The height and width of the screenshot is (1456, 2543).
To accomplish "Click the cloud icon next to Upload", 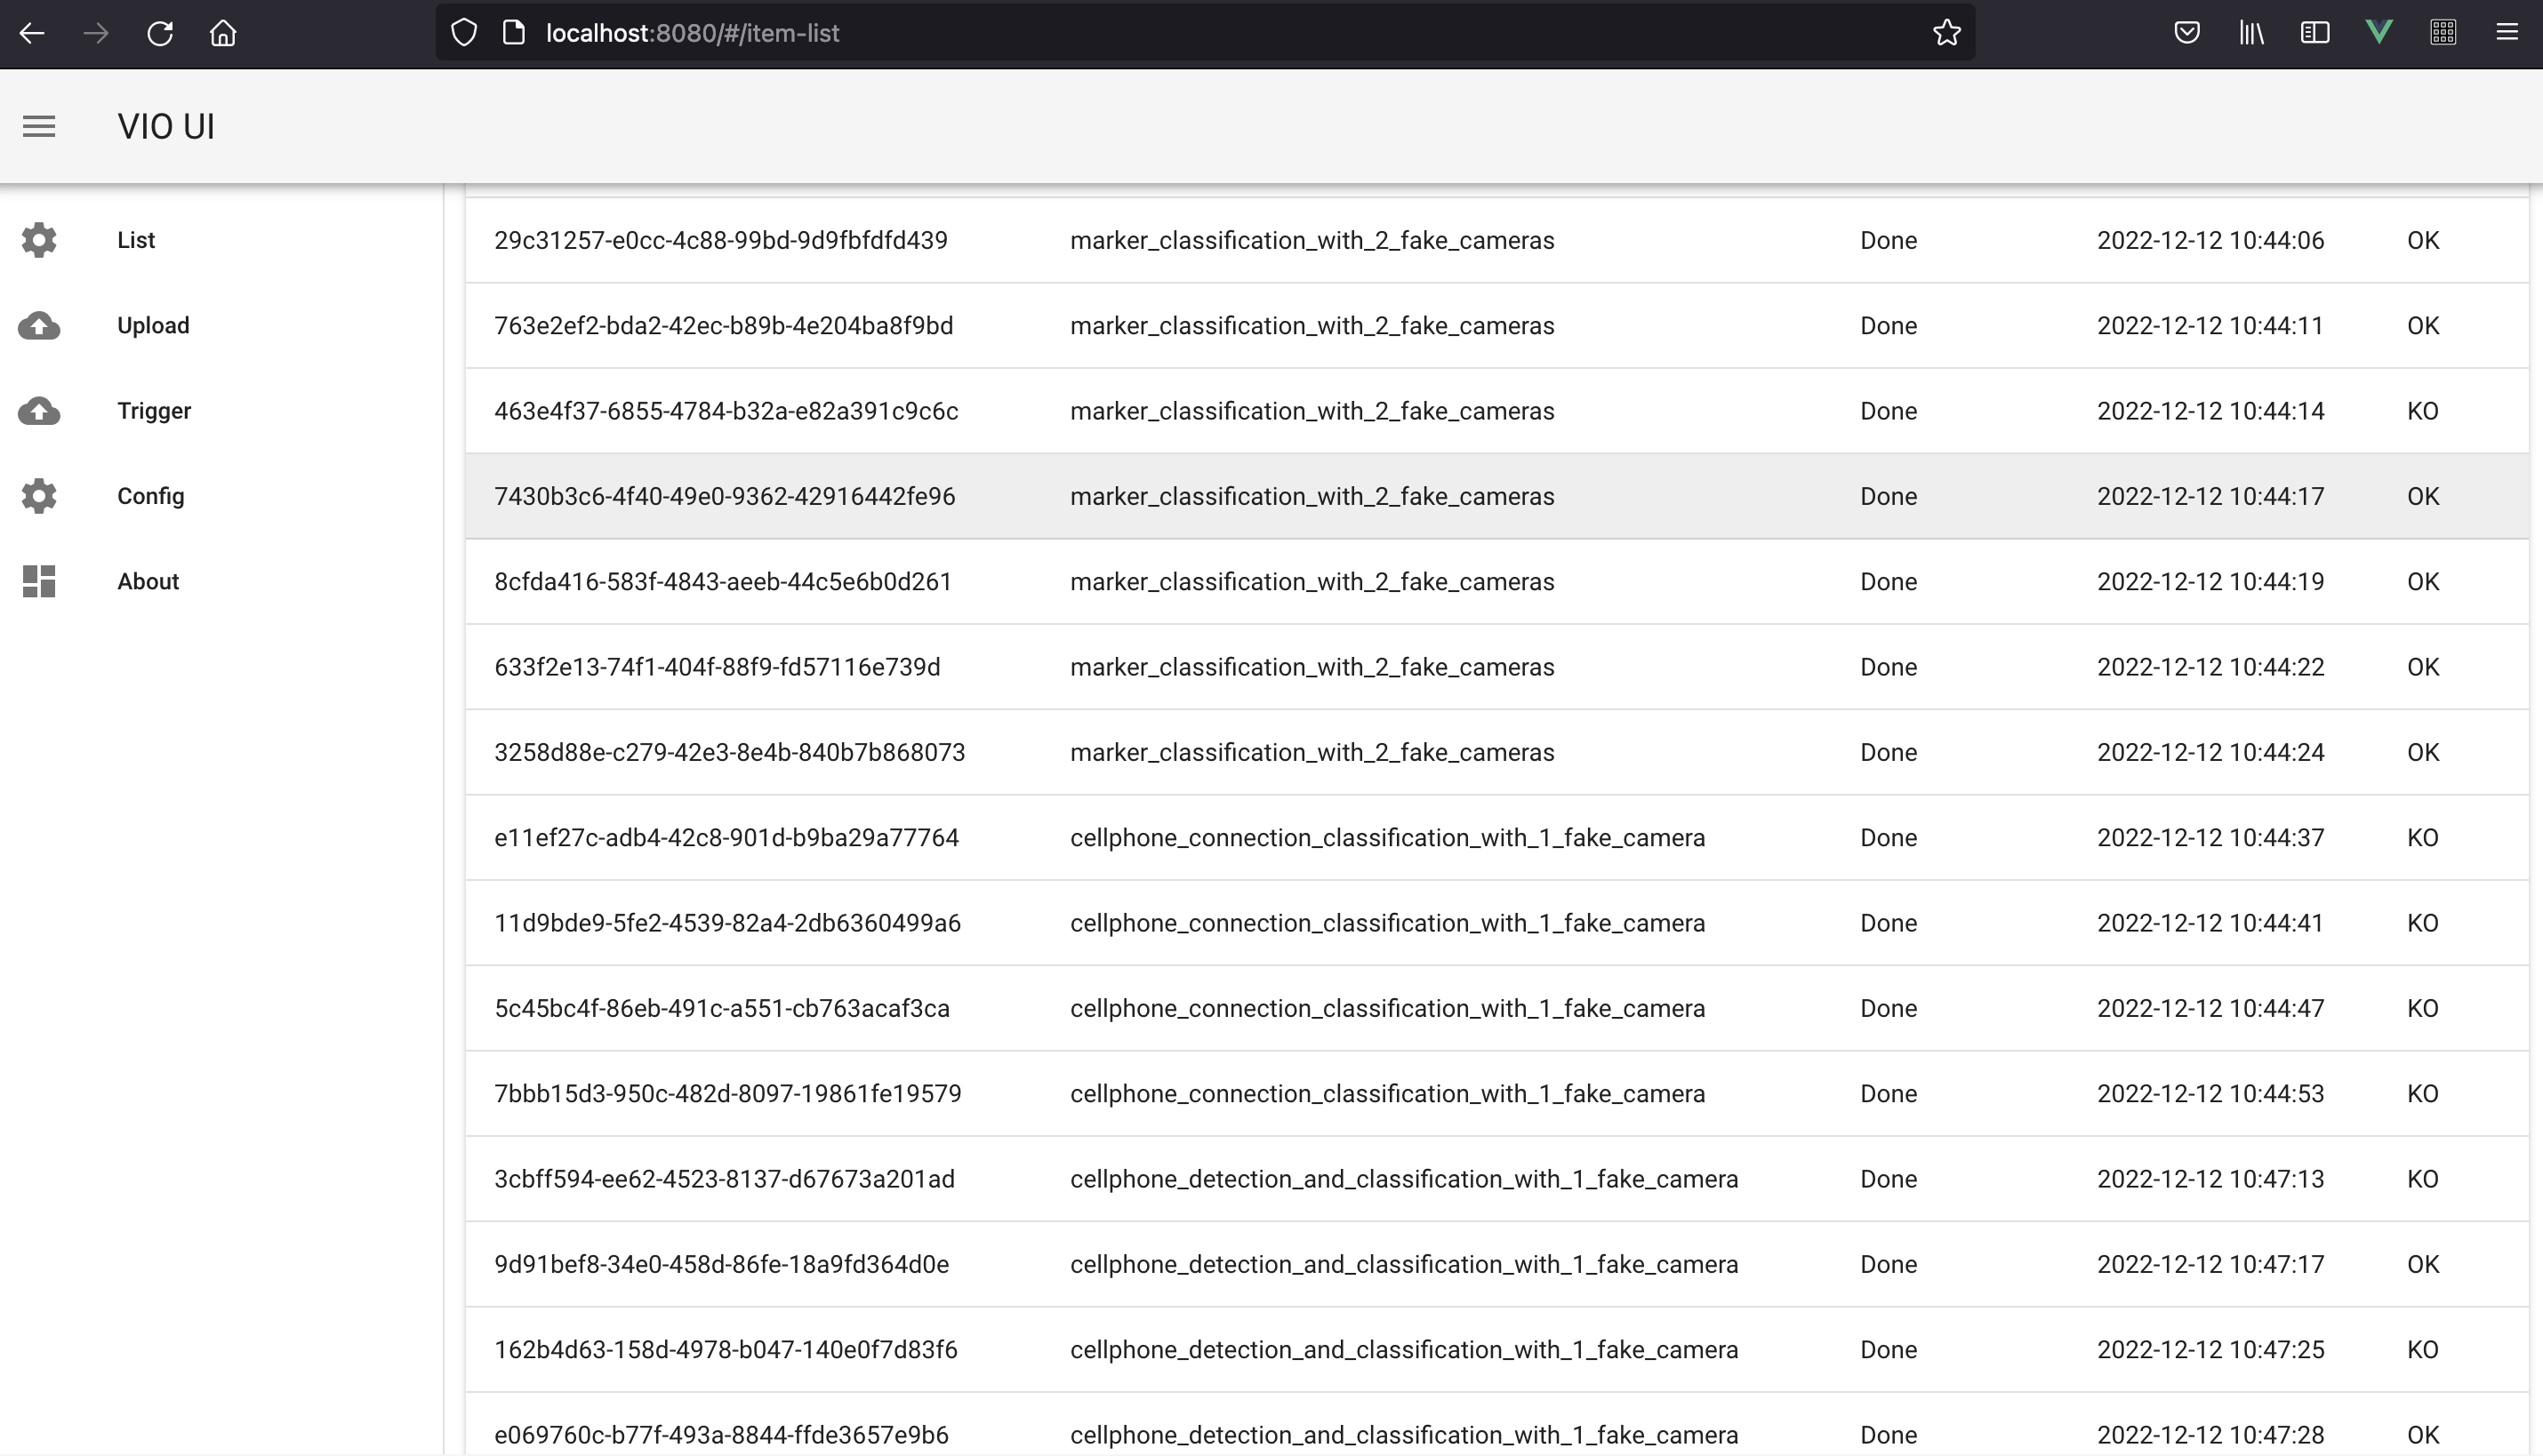I will click(39, 326).
